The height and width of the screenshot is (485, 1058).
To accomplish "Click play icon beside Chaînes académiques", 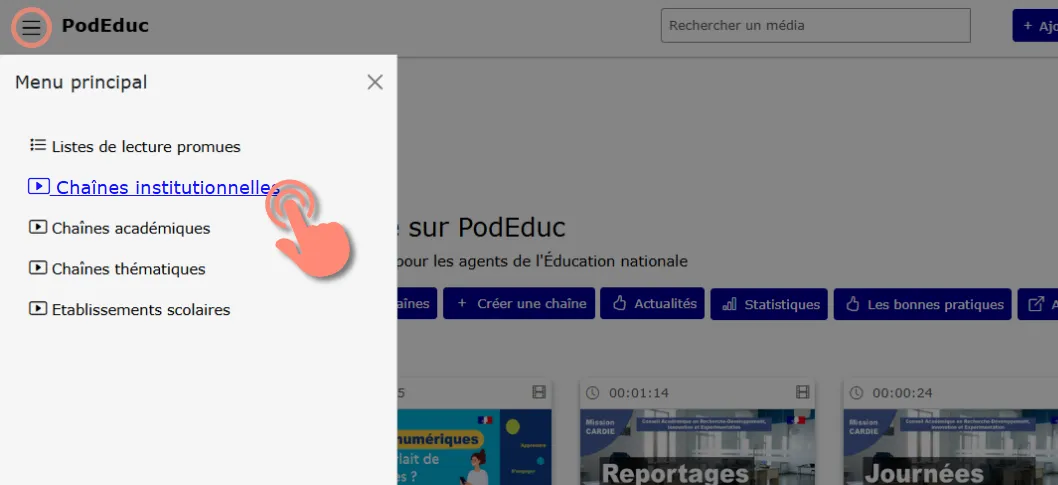I will 38,227.
